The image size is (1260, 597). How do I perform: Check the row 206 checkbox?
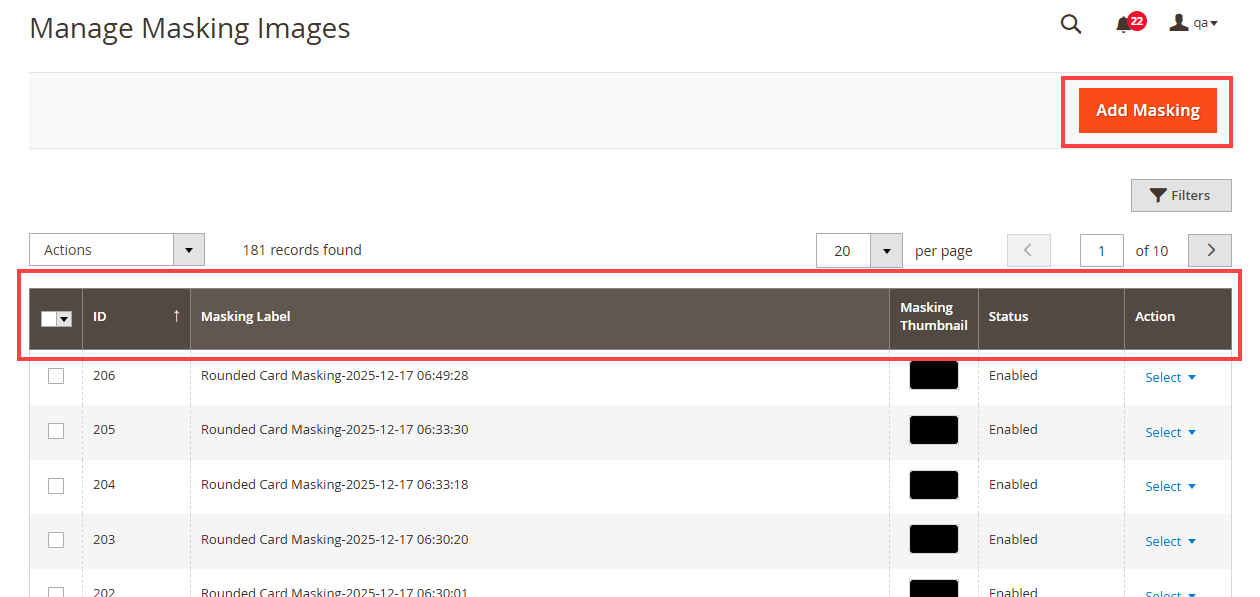point(56,376)
